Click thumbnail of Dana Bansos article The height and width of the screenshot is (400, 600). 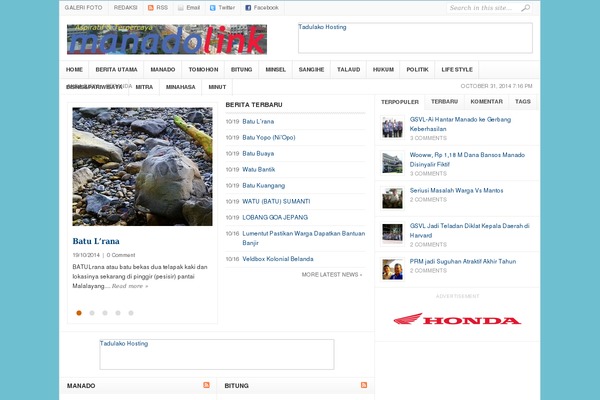[x=392, y=163]
